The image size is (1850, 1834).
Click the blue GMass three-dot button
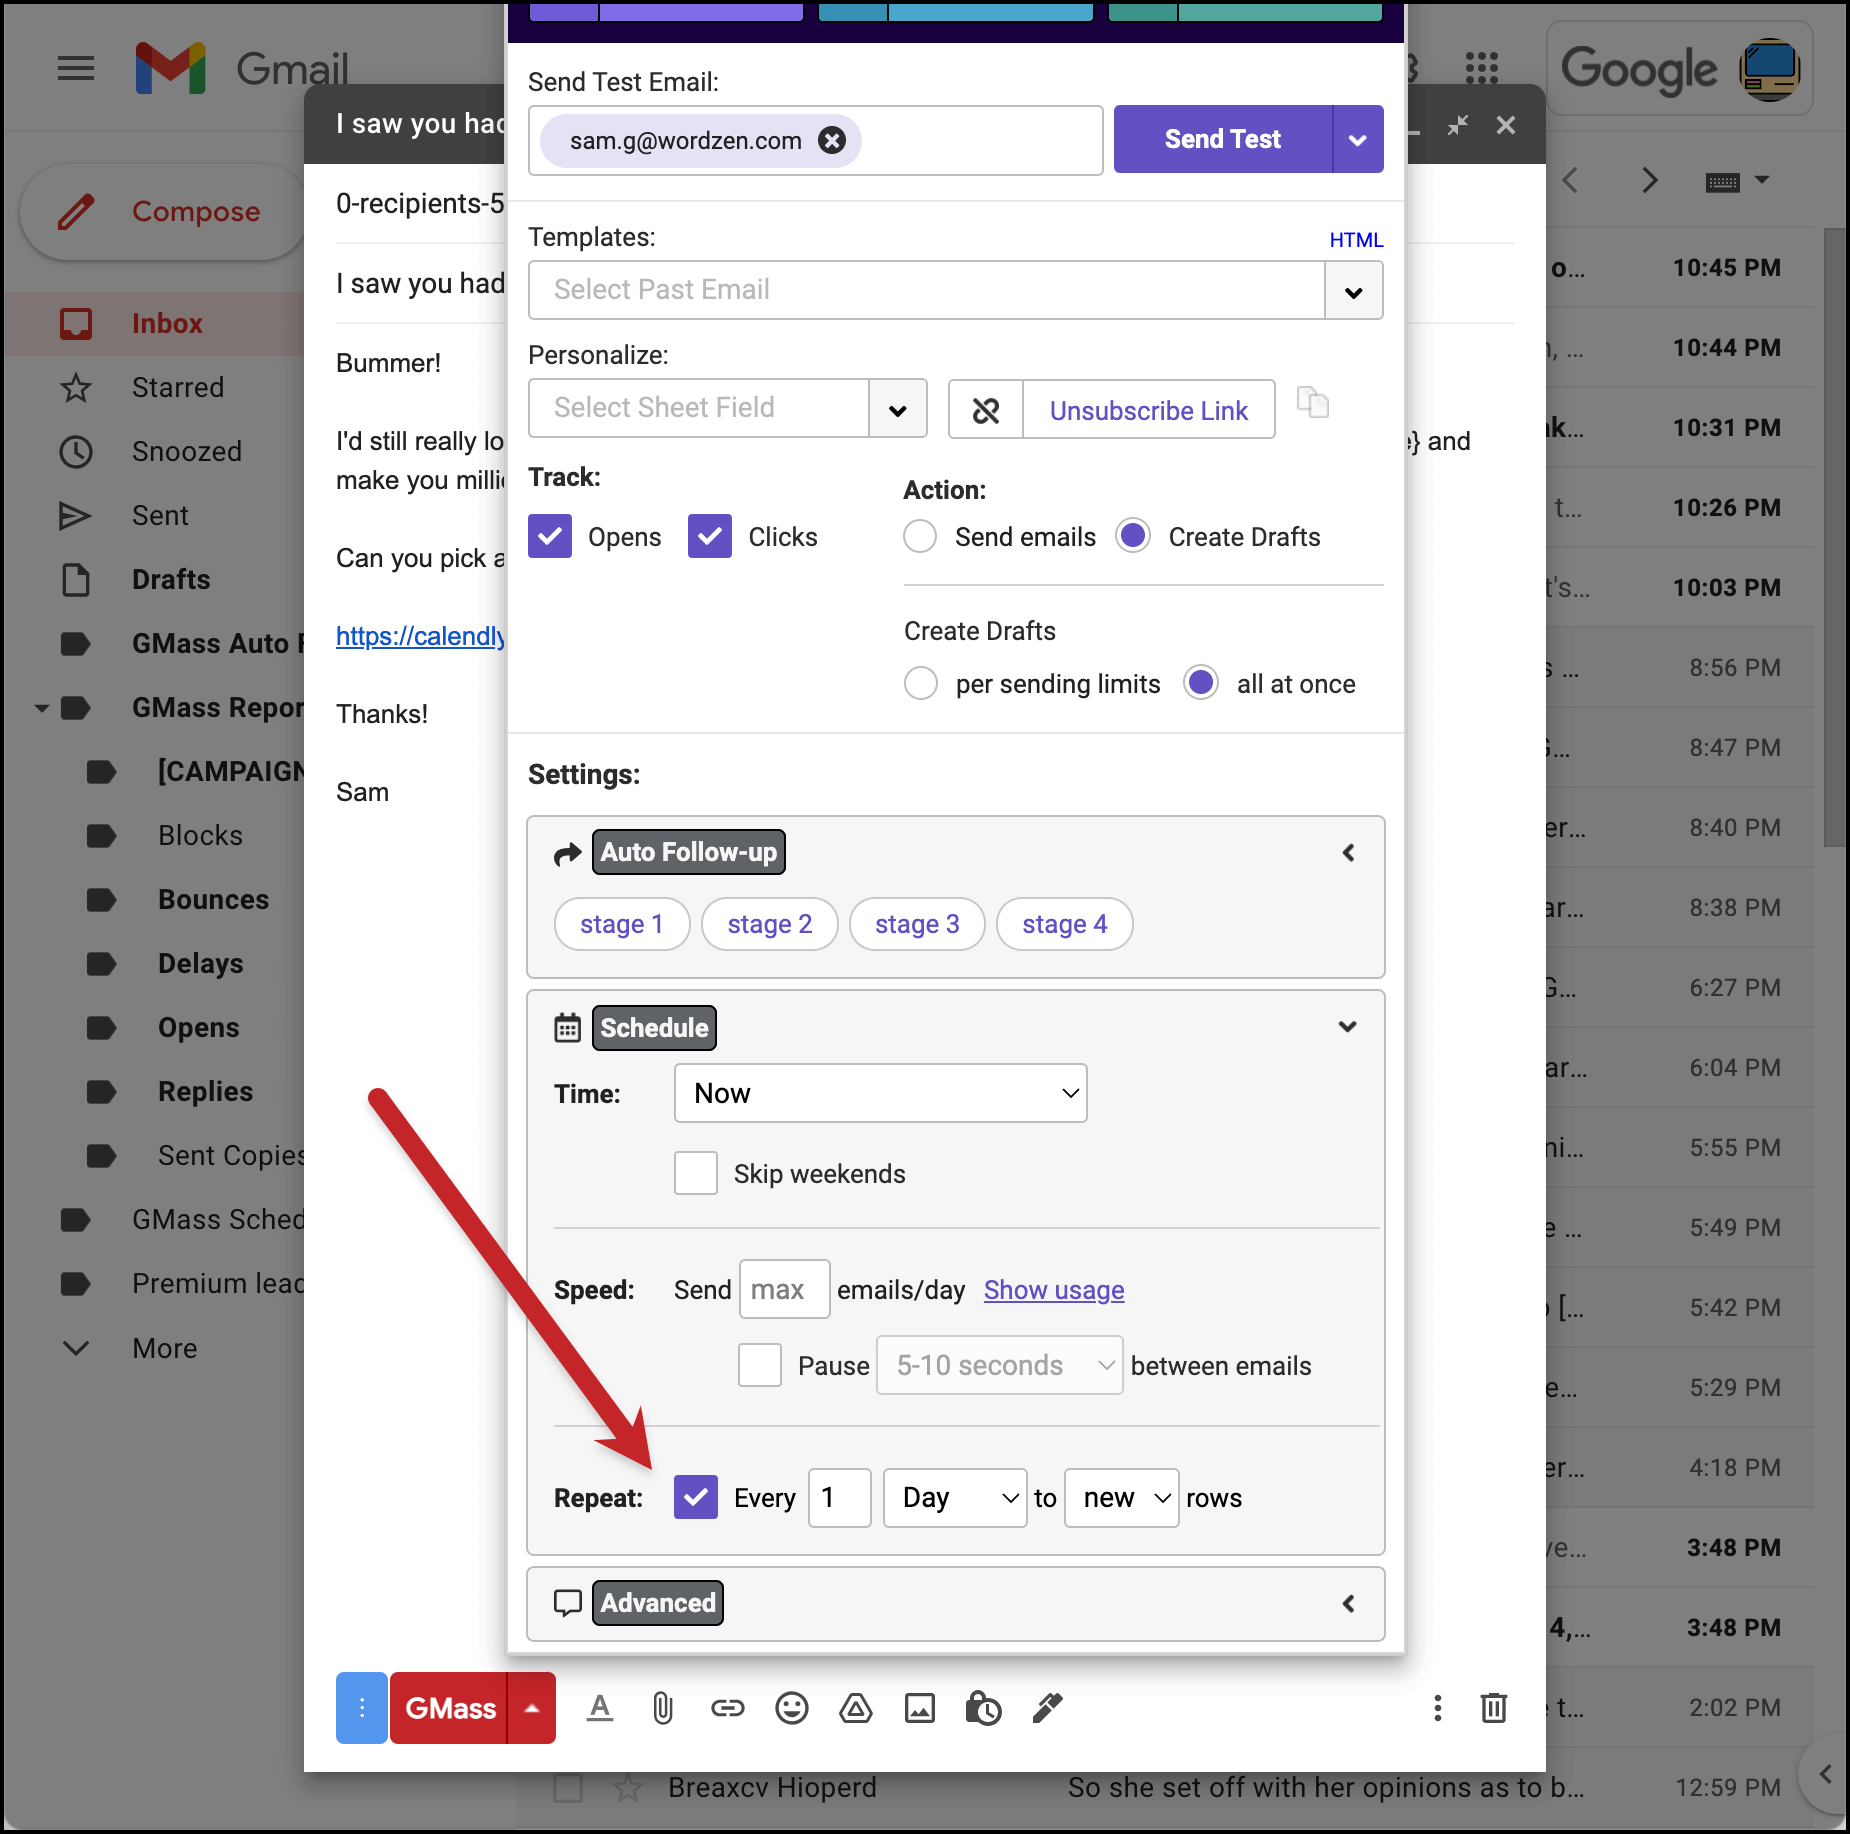coord(361,1708)
